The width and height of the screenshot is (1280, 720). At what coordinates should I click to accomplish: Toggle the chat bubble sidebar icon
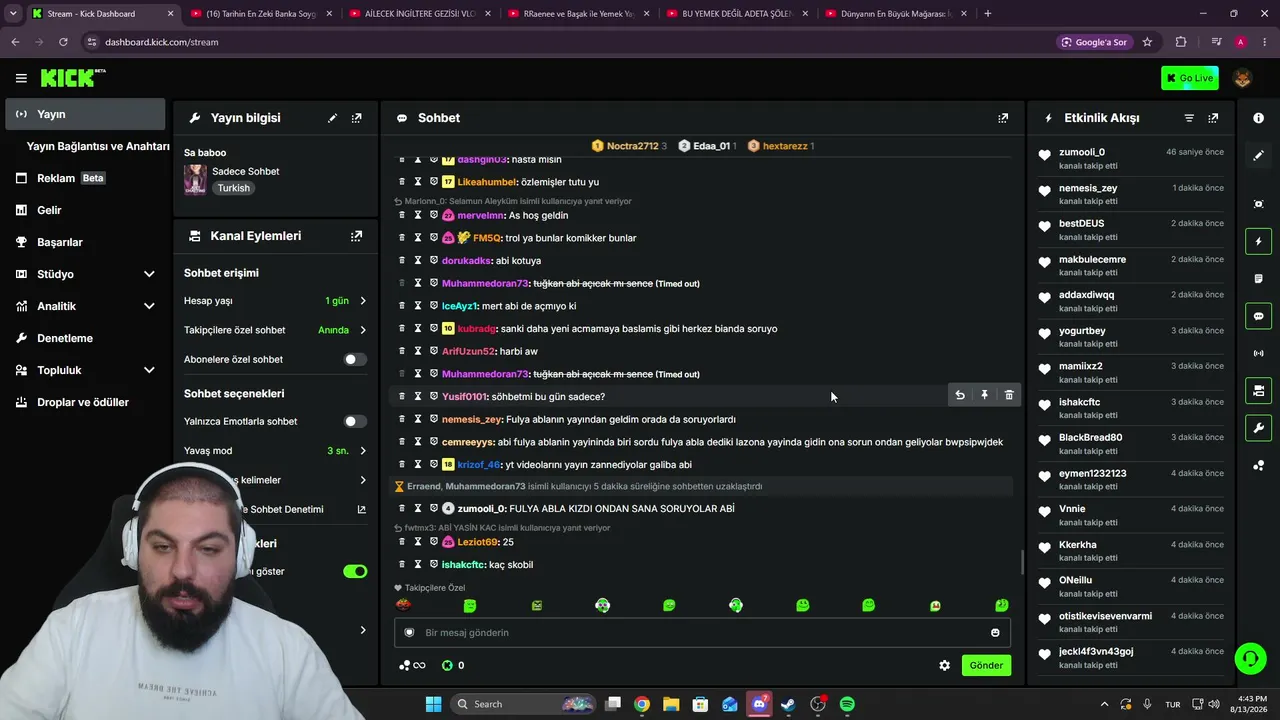[1258, 316]
